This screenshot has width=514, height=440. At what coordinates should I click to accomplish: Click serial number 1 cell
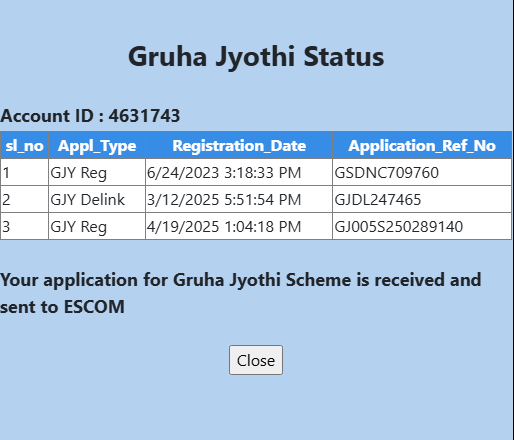click(24, 172)
